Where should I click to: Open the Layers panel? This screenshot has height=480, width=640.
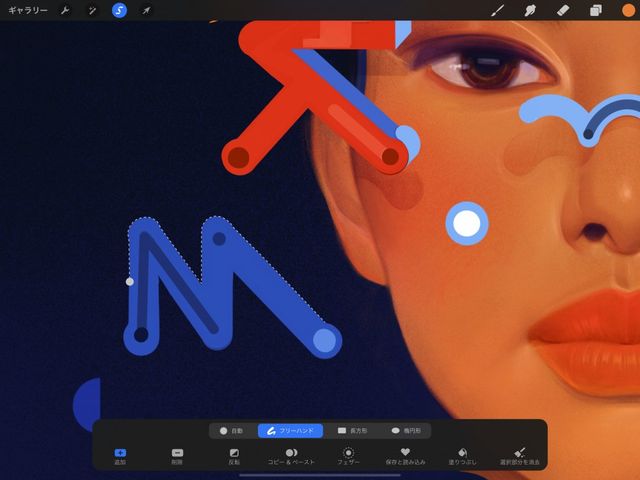[x=596, y=10]
